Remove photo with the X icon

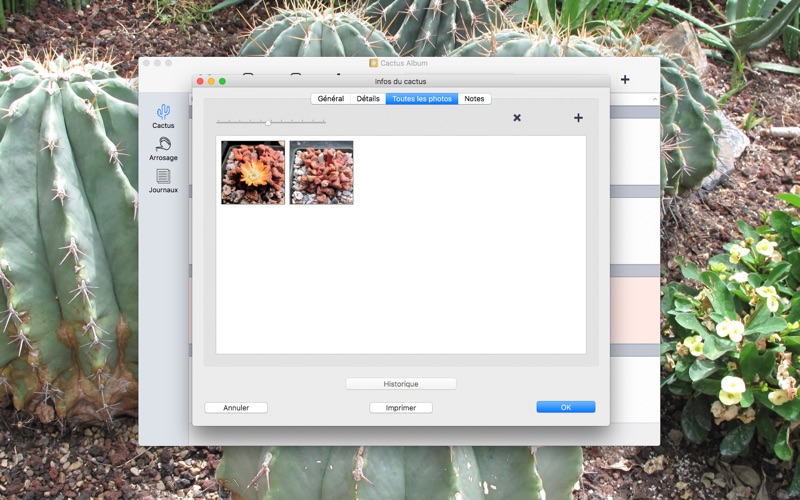pyautogui.click(x=517, y=118)
